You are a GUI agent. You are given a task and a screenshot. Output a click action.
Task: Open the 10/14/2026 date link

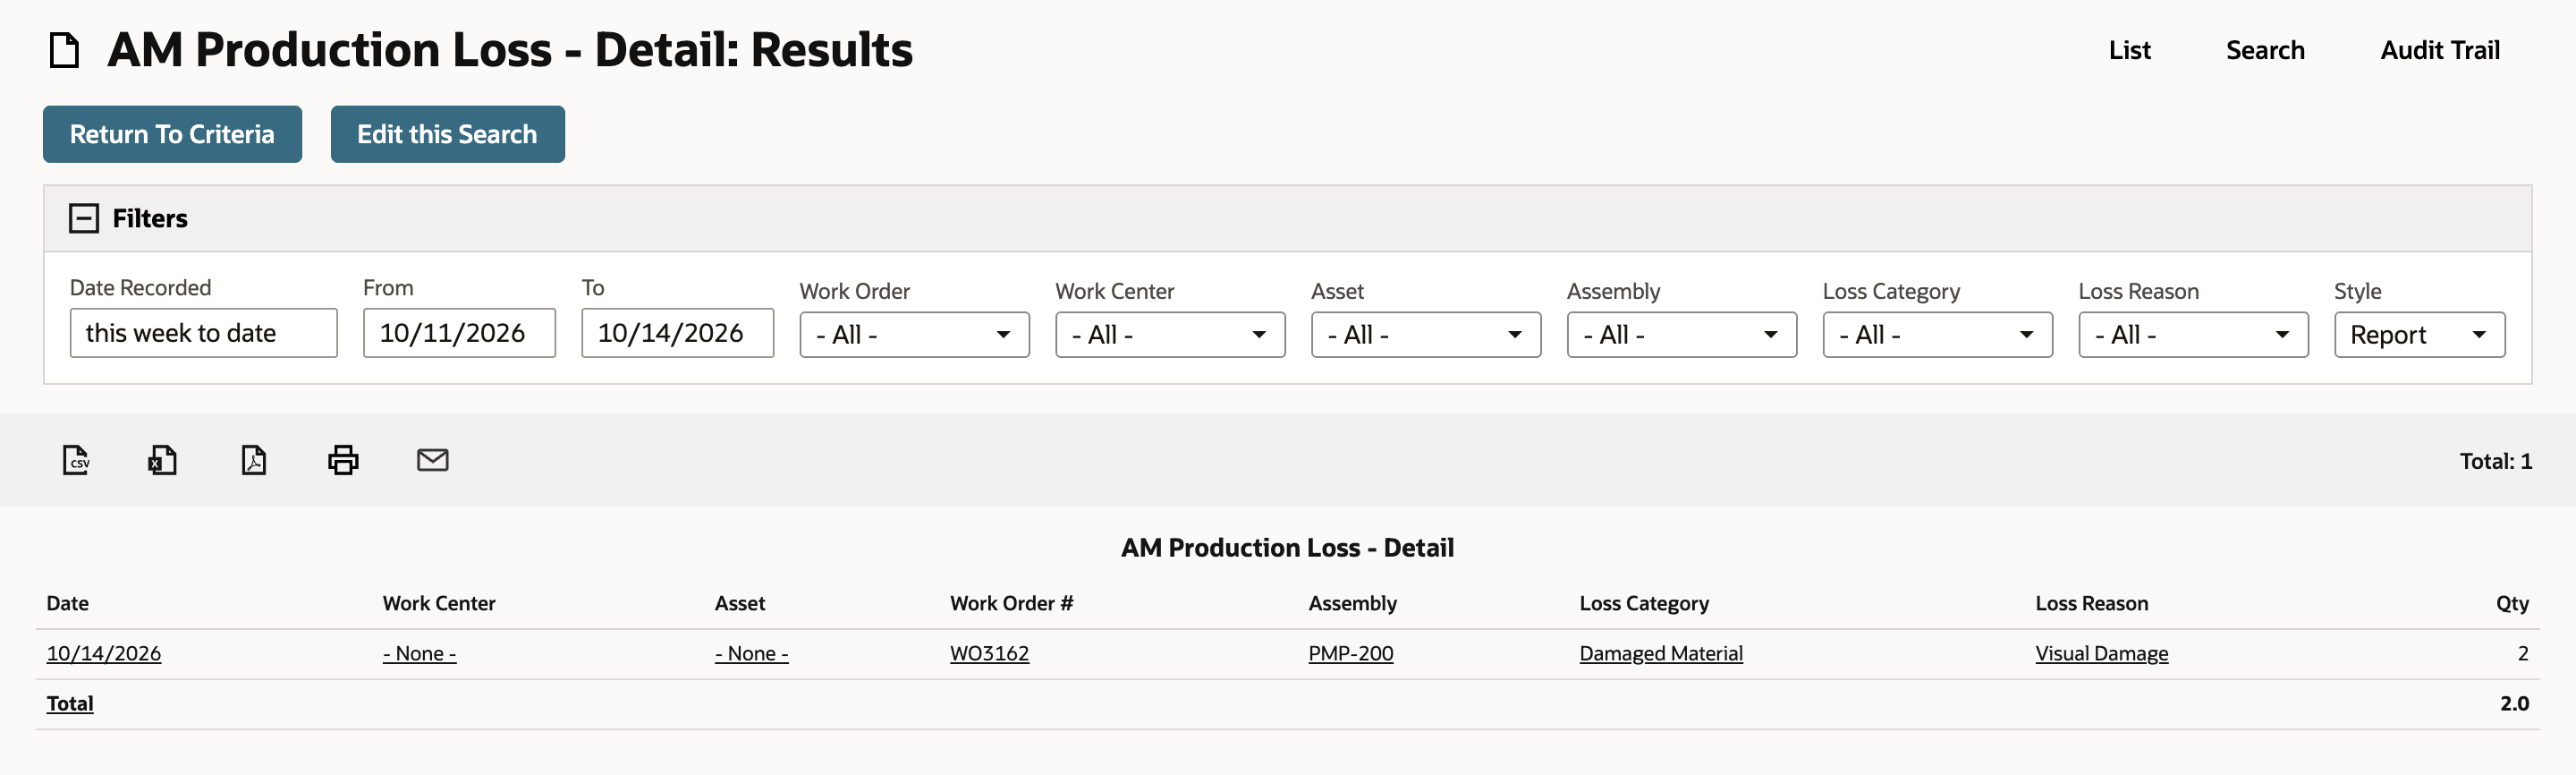click(x=104, y=653)
